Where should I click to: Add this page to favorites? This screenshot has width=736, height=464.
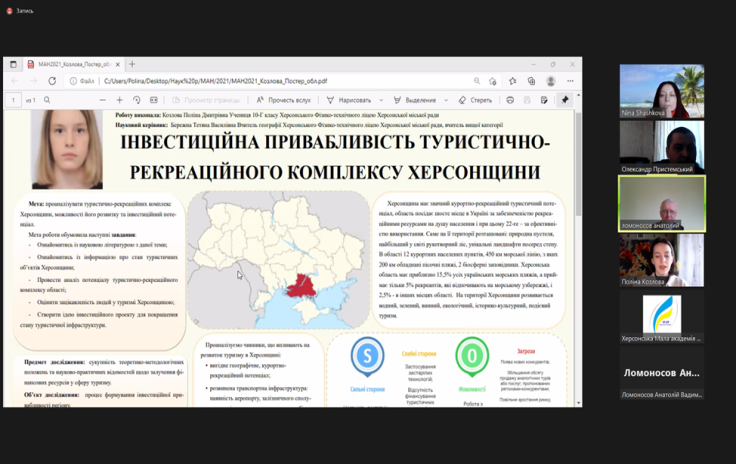pyautogui.click(x=492, y=81)
